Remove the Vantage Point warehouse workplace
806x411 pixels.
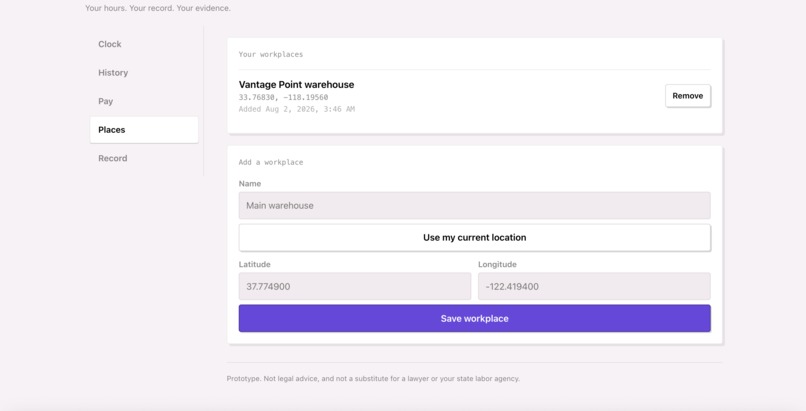pyautogui.click(x=688, y=96)
